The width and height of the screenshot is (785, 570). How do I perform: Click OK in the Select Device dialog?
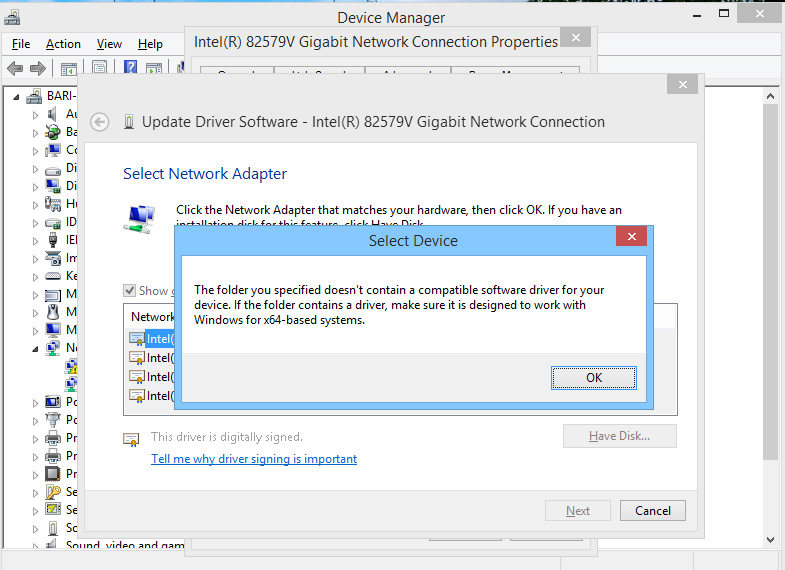pos(594,378)
